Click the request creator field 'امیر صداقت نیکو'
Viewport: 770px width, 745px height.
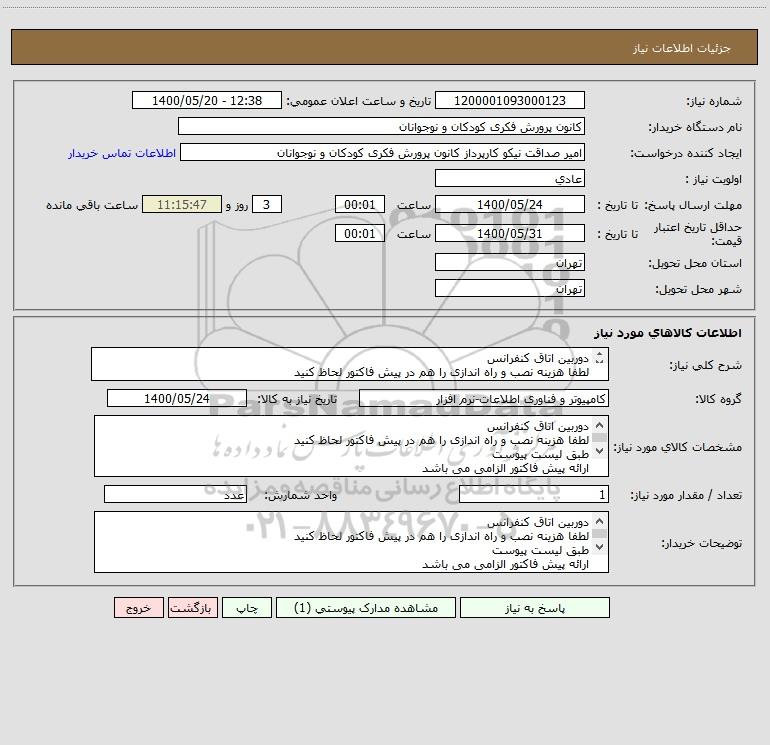pyautogui.click(x=383, y=152)
